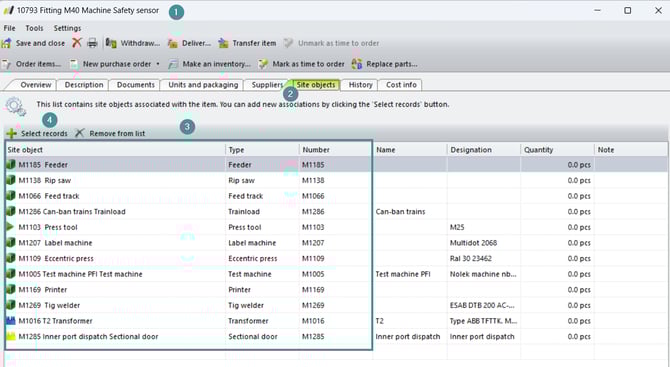Open the File menu
The width and height of the screenshot is (670, 367).
click(x=9, y=28)
